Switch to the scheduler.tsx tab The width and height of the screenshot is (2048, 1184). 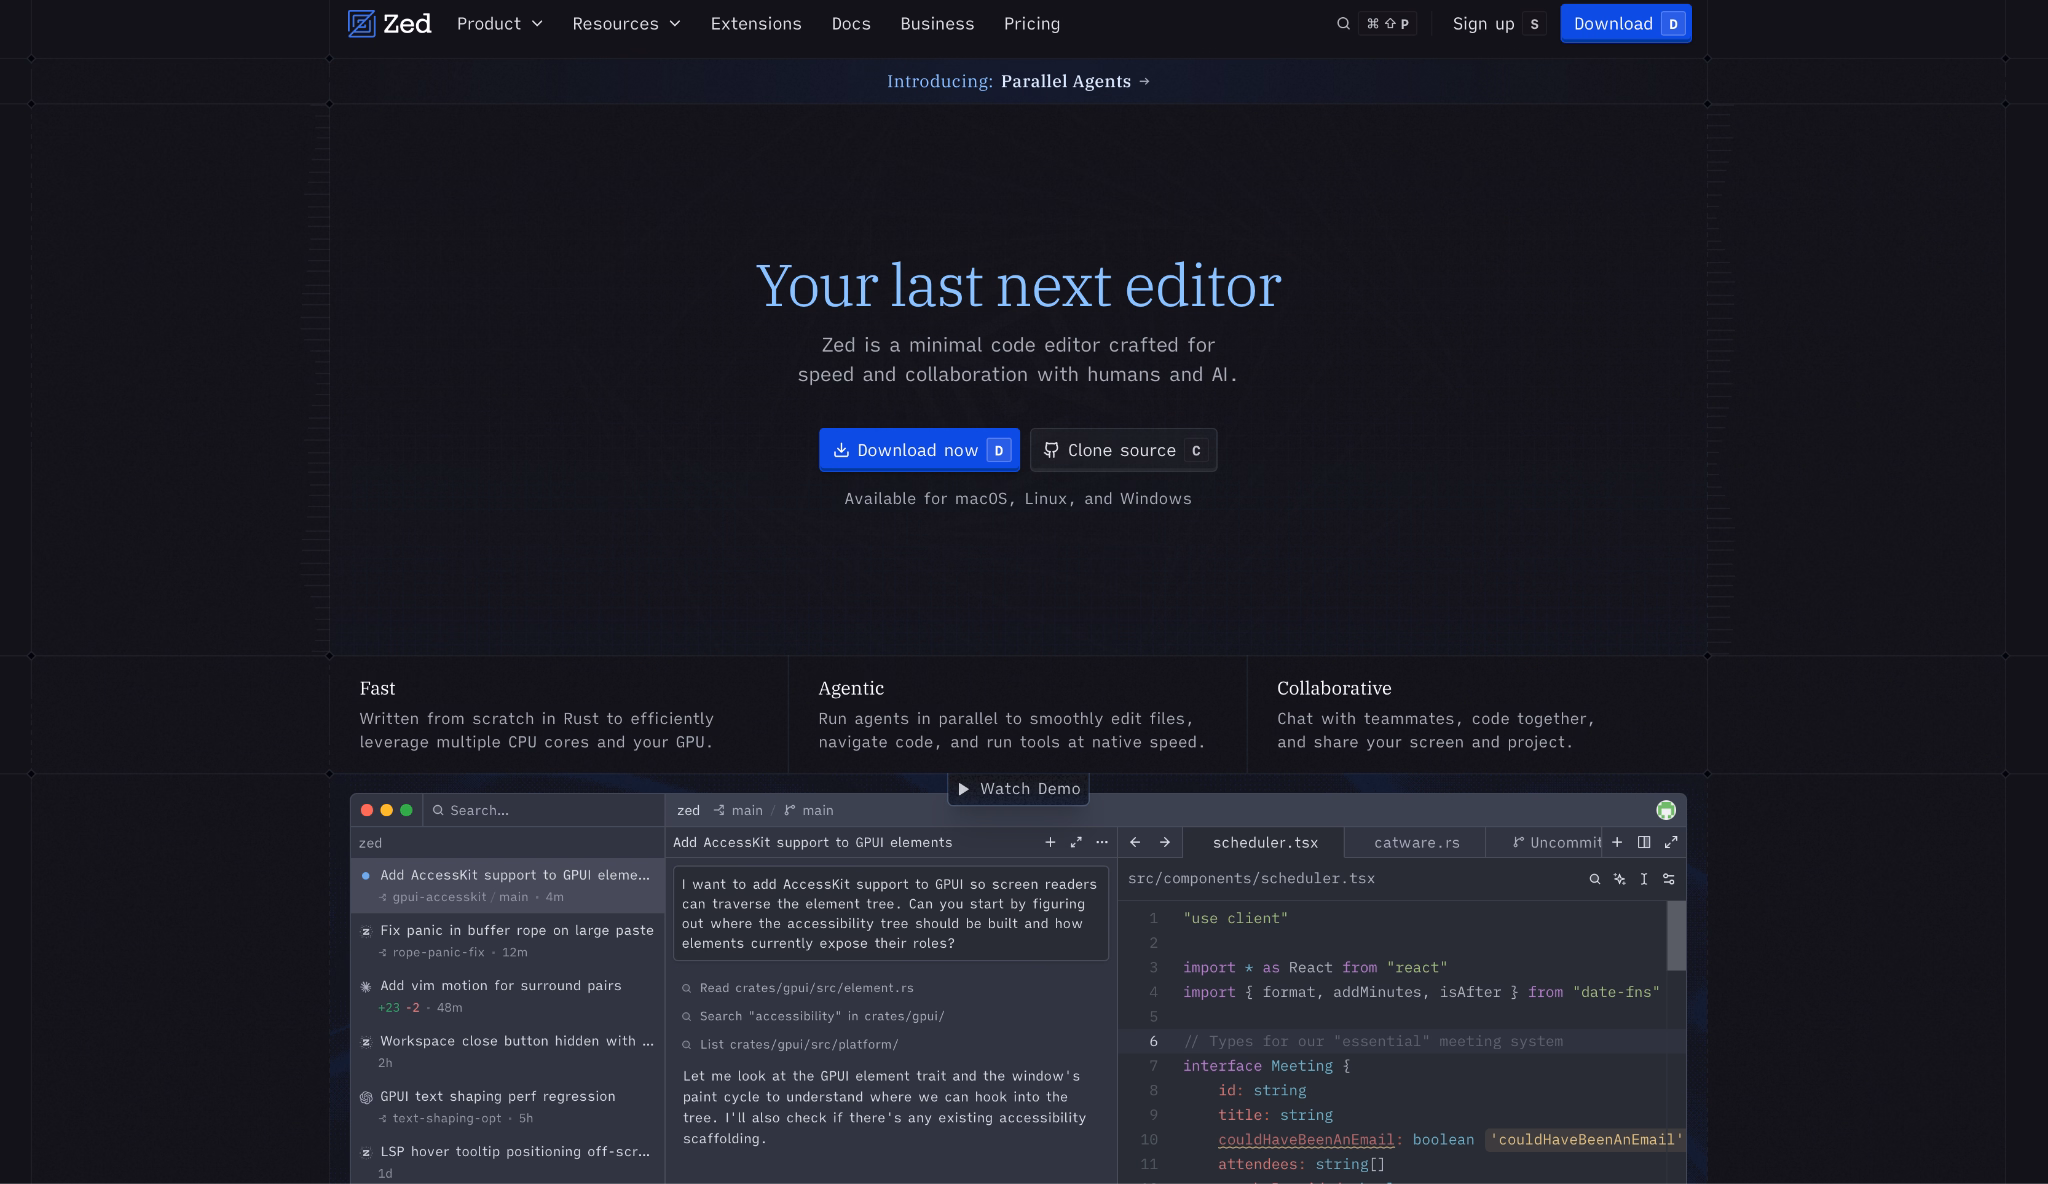[x=1264, y=842]
